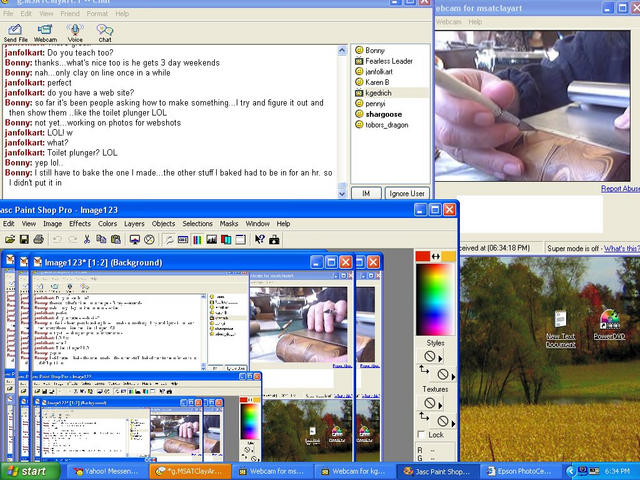
Task: Click the context Help arrow-question icon
Action: [260, 239]
